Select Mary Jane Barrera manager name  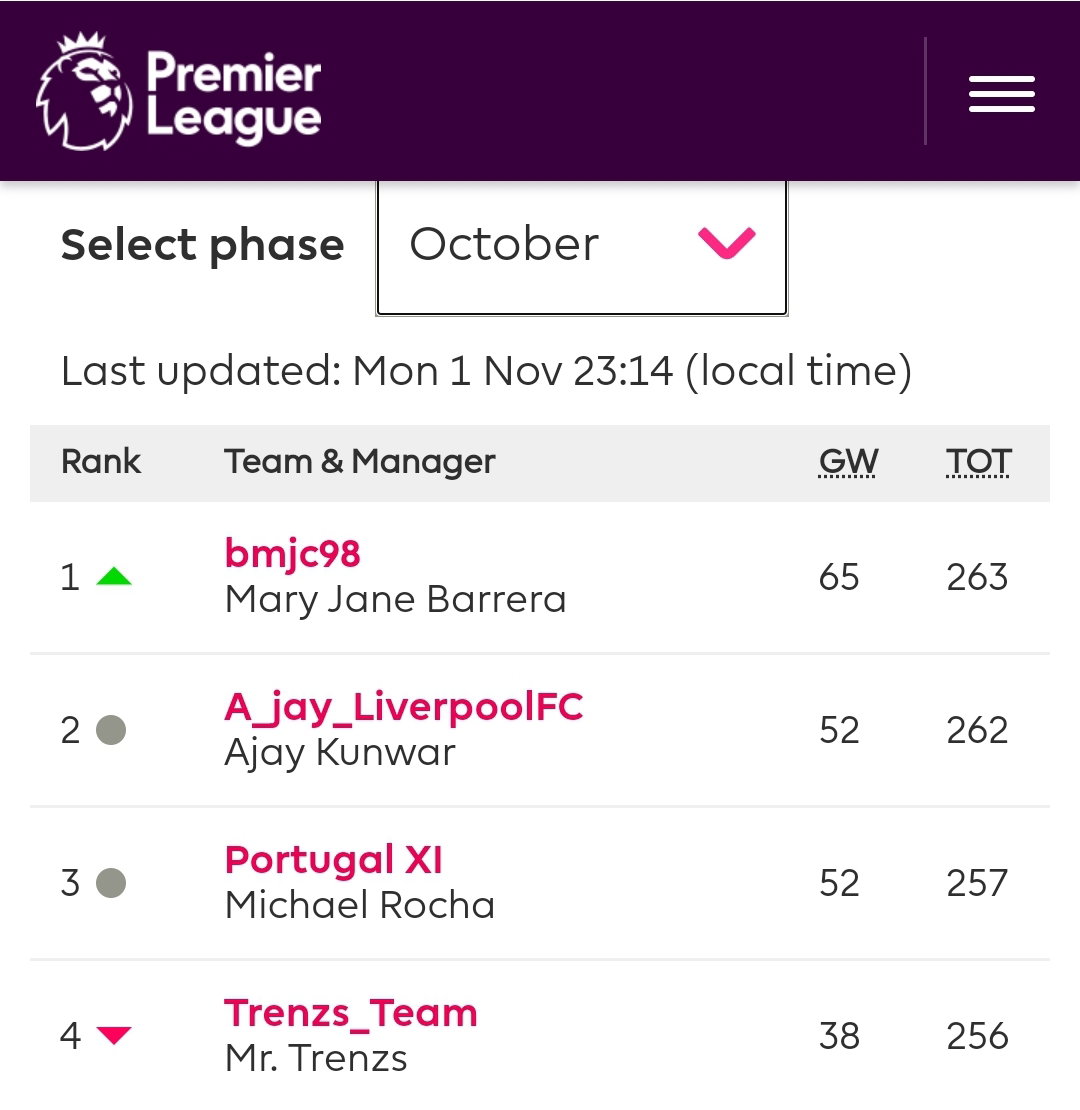pyautogui.click(x=396, y=600)
